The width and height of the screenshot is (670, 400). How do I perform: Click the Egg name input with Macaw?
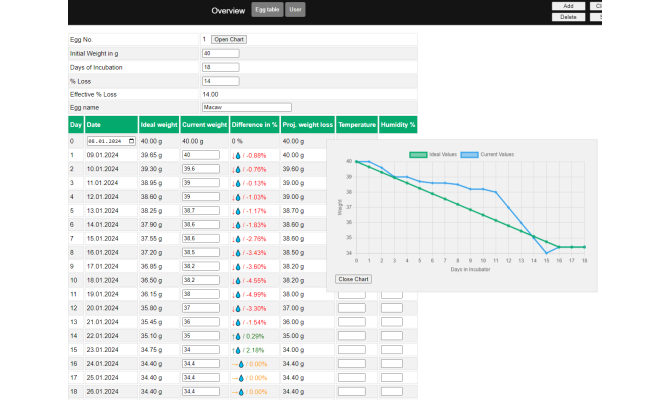coord(247,107)
